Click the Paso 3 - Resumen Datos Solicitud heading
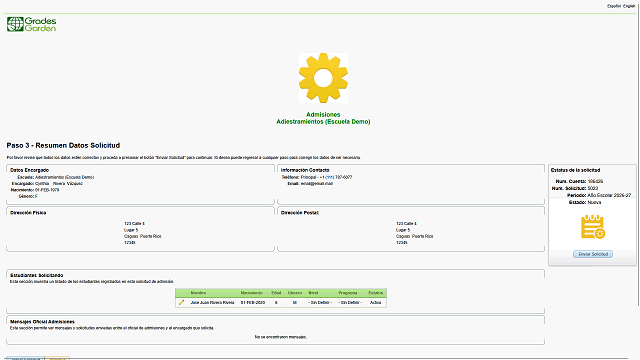Image resolution: width=640 pixels, height=360 pixels. (x=63, y=145)
